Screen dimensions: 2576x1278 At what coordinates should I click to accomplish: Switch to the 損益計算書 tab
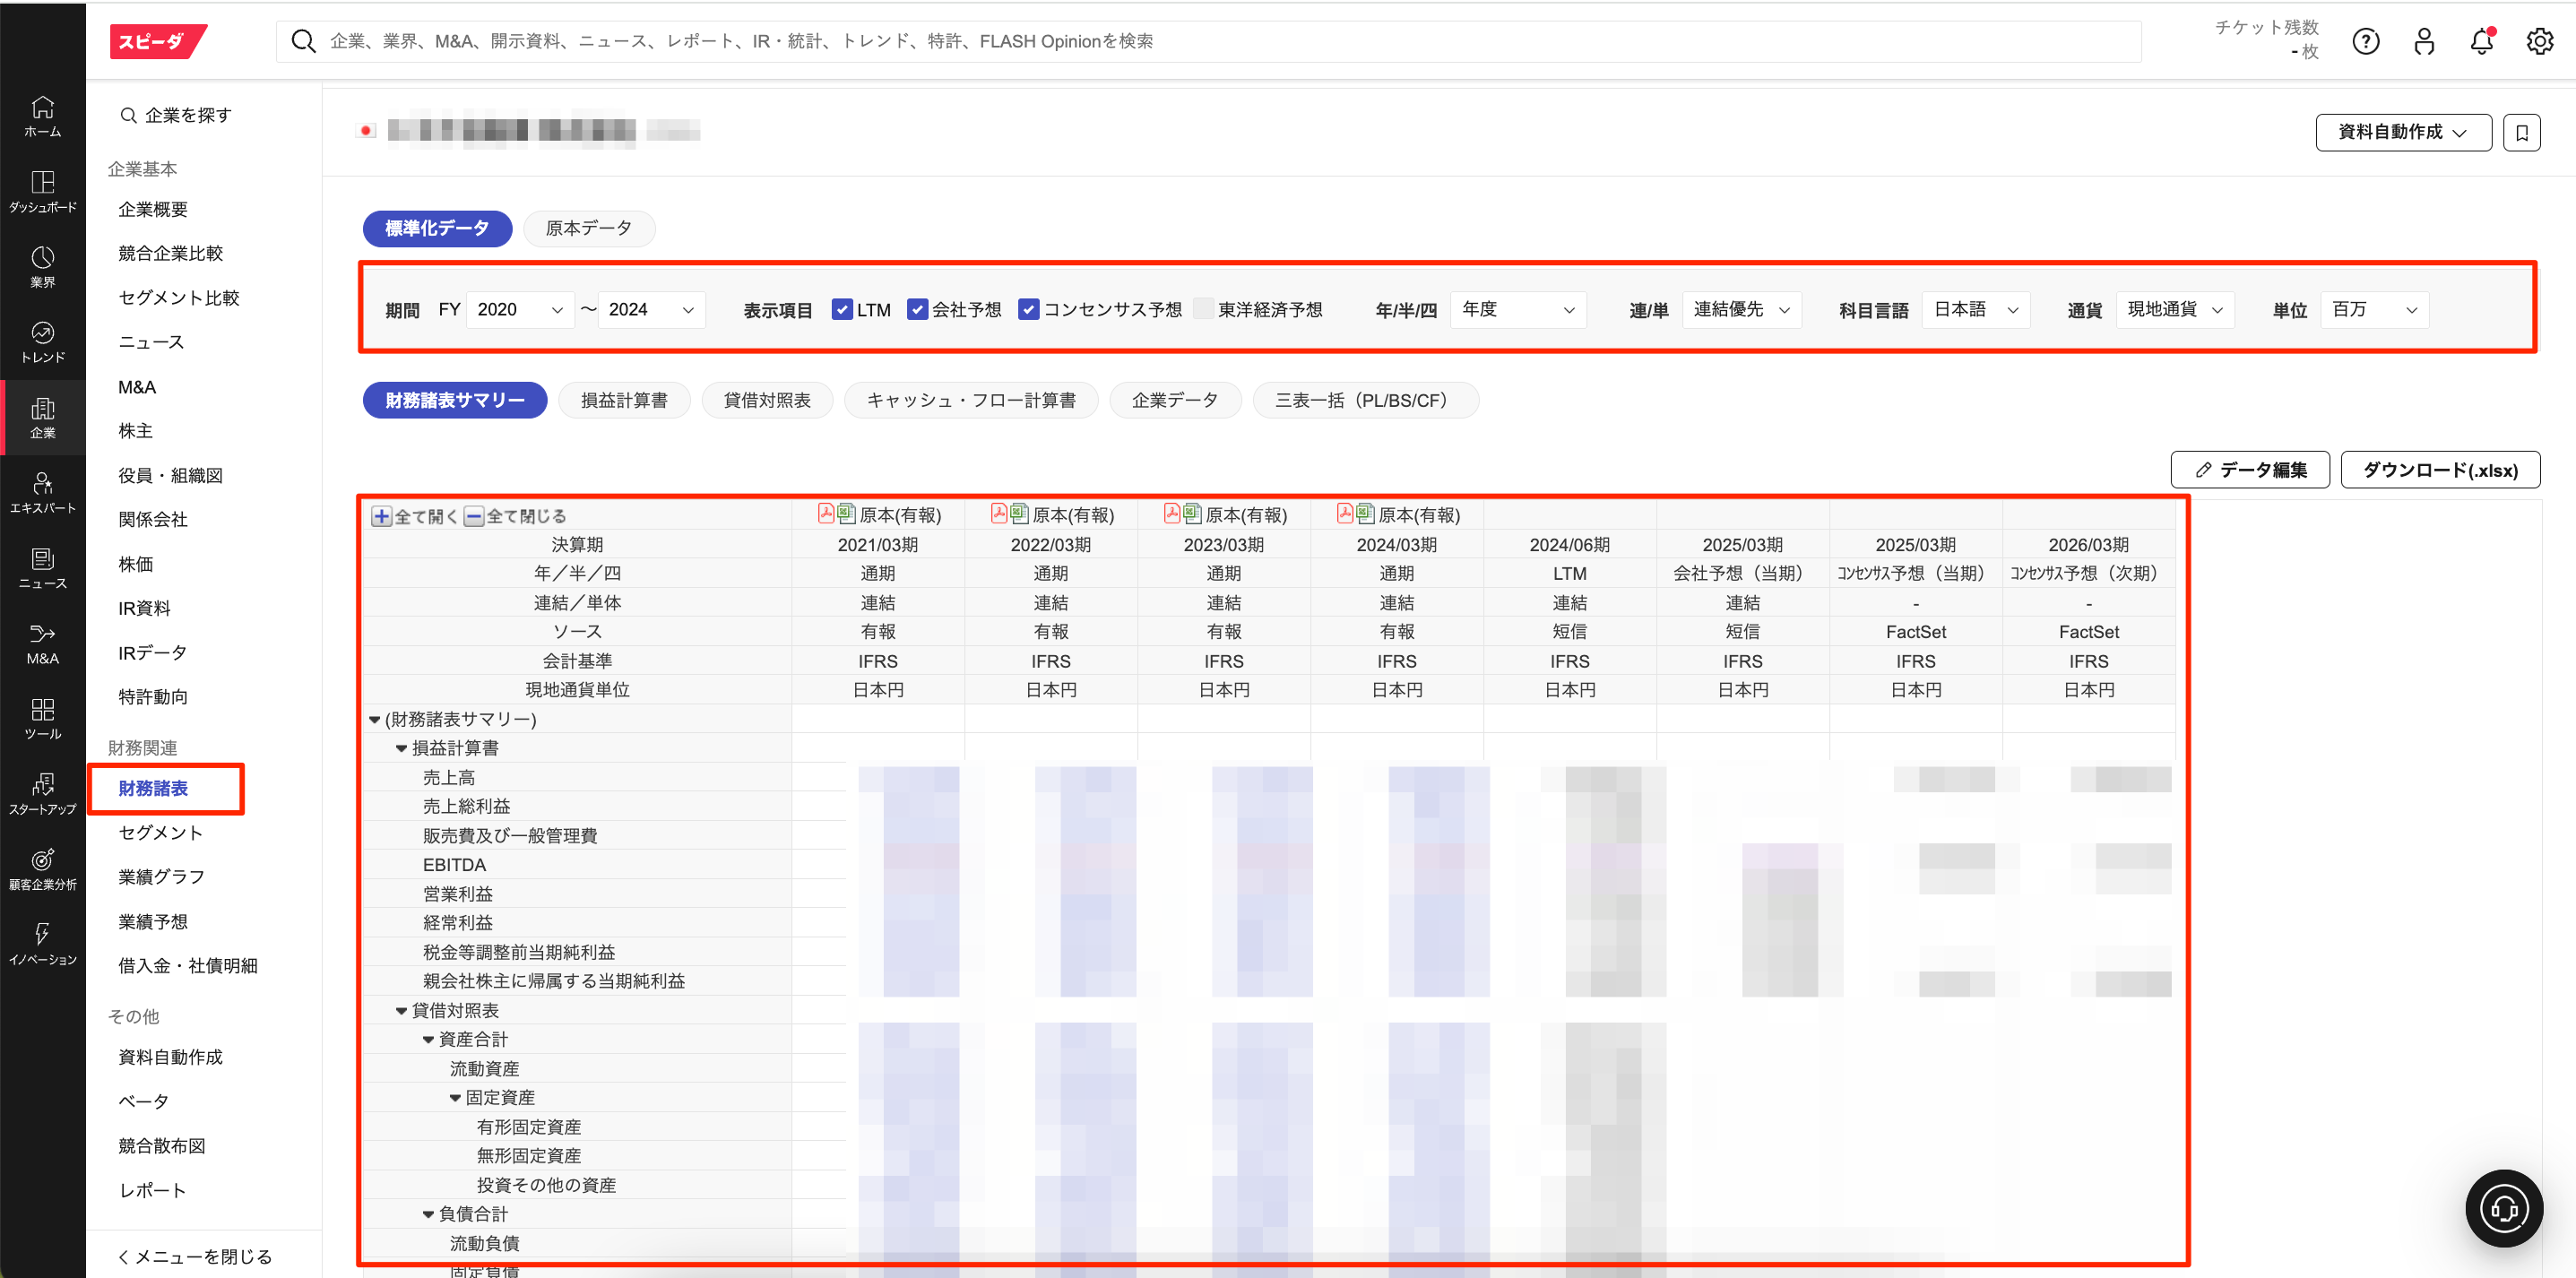(624, 400)
